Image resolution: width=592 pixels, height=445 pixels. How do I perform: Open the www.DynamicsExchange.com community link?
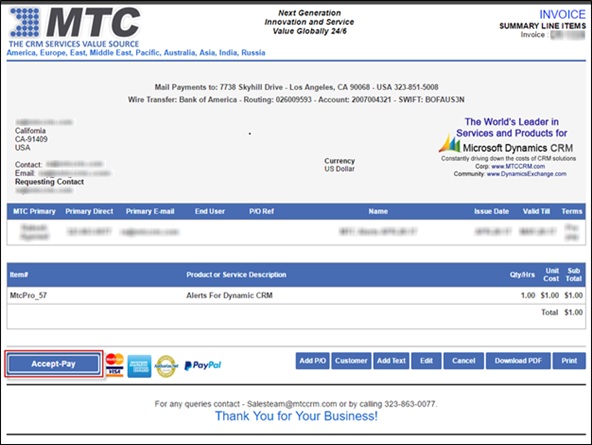point(526,174)
